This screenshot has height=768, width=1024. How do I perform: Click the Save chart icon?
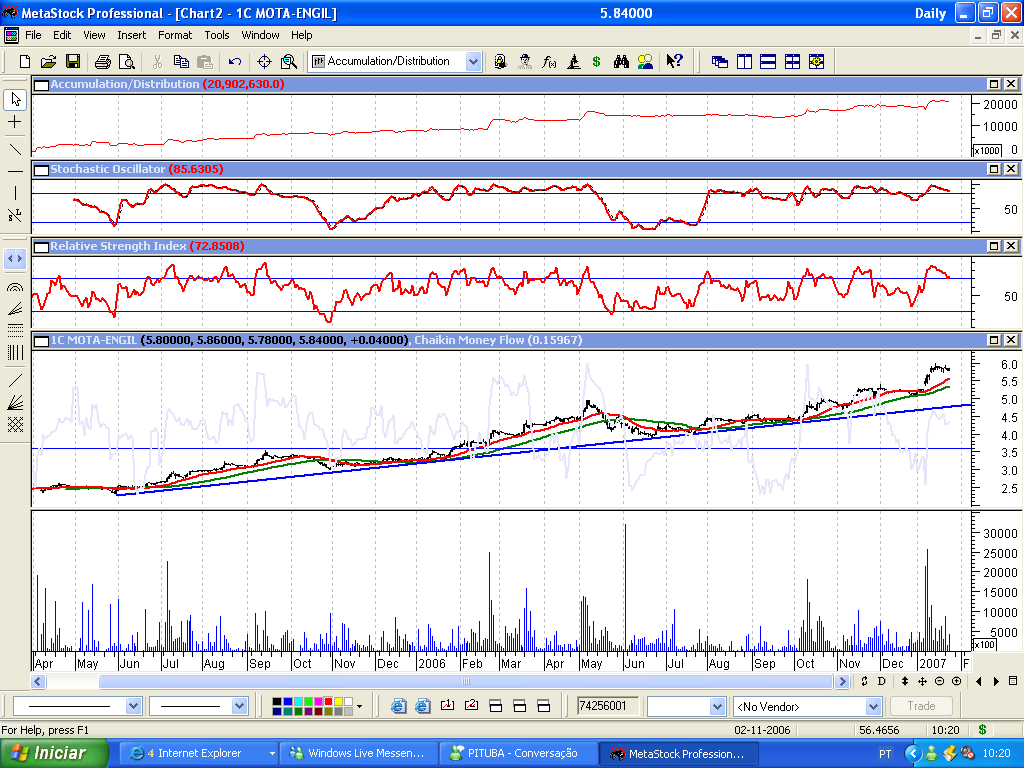click(x=73, y=62)
